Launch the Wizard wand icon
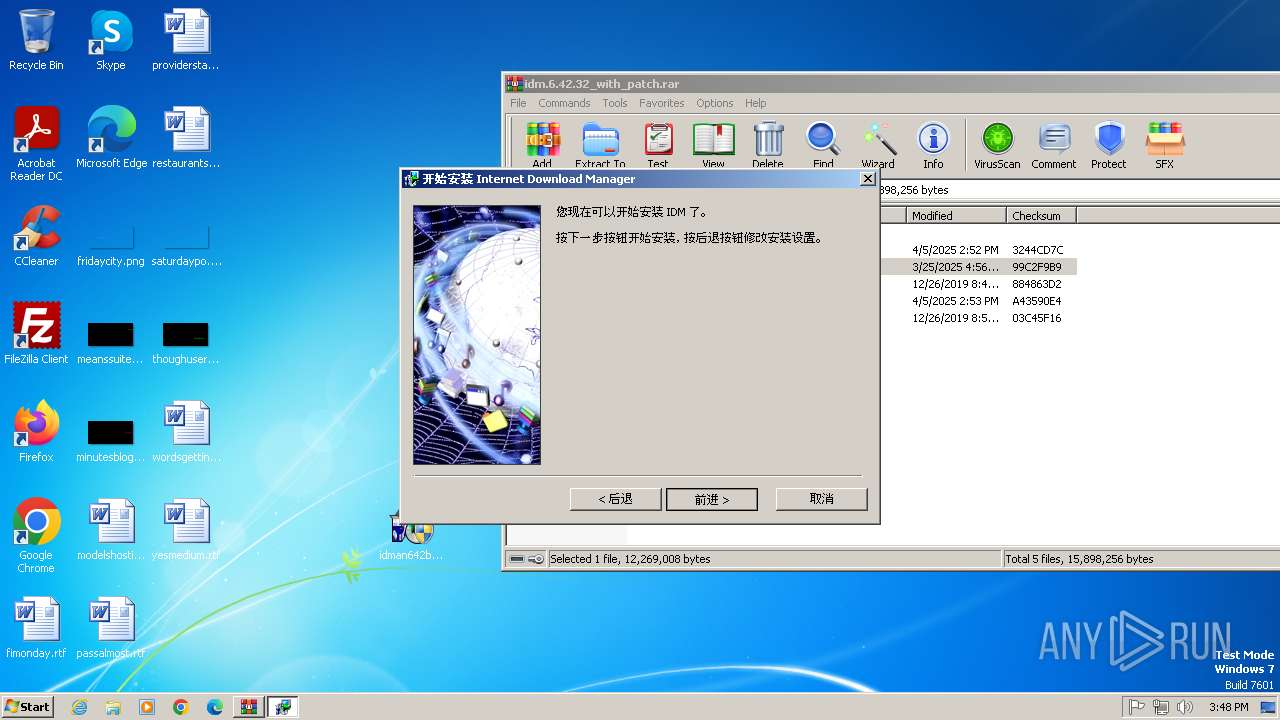The width and height of the screenshot is (1280, 720). click(x=878, y=144)
